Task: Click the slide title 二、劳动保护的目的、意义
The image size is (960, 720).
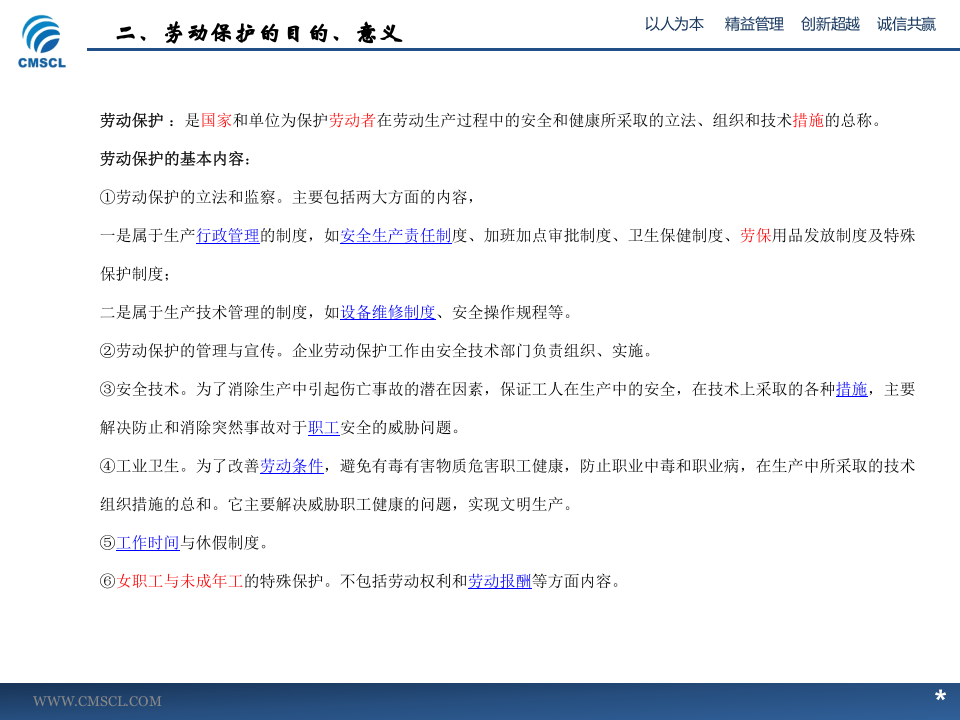Action: (x=260, y=33)
